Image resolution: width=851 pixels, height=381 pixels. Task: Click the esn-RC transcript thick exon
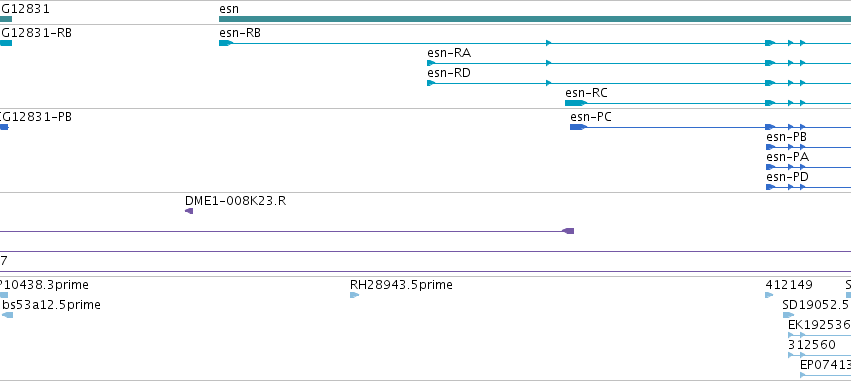point(576,103)
